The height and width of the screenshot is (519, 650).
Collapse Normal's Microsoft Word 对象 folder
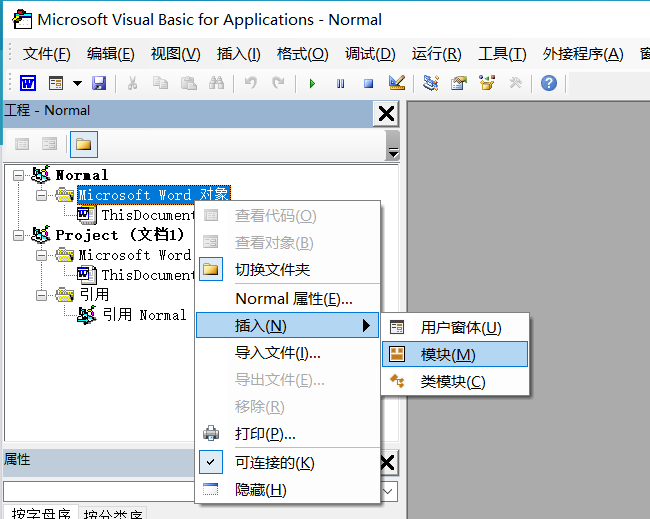click(41, 195)
